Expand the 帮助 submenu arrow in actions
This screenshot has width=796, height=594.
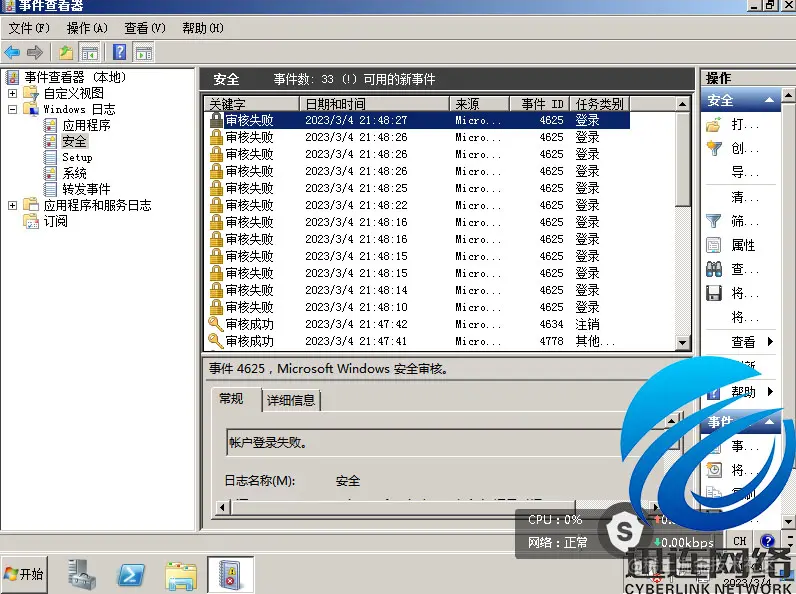coord(770,391)
